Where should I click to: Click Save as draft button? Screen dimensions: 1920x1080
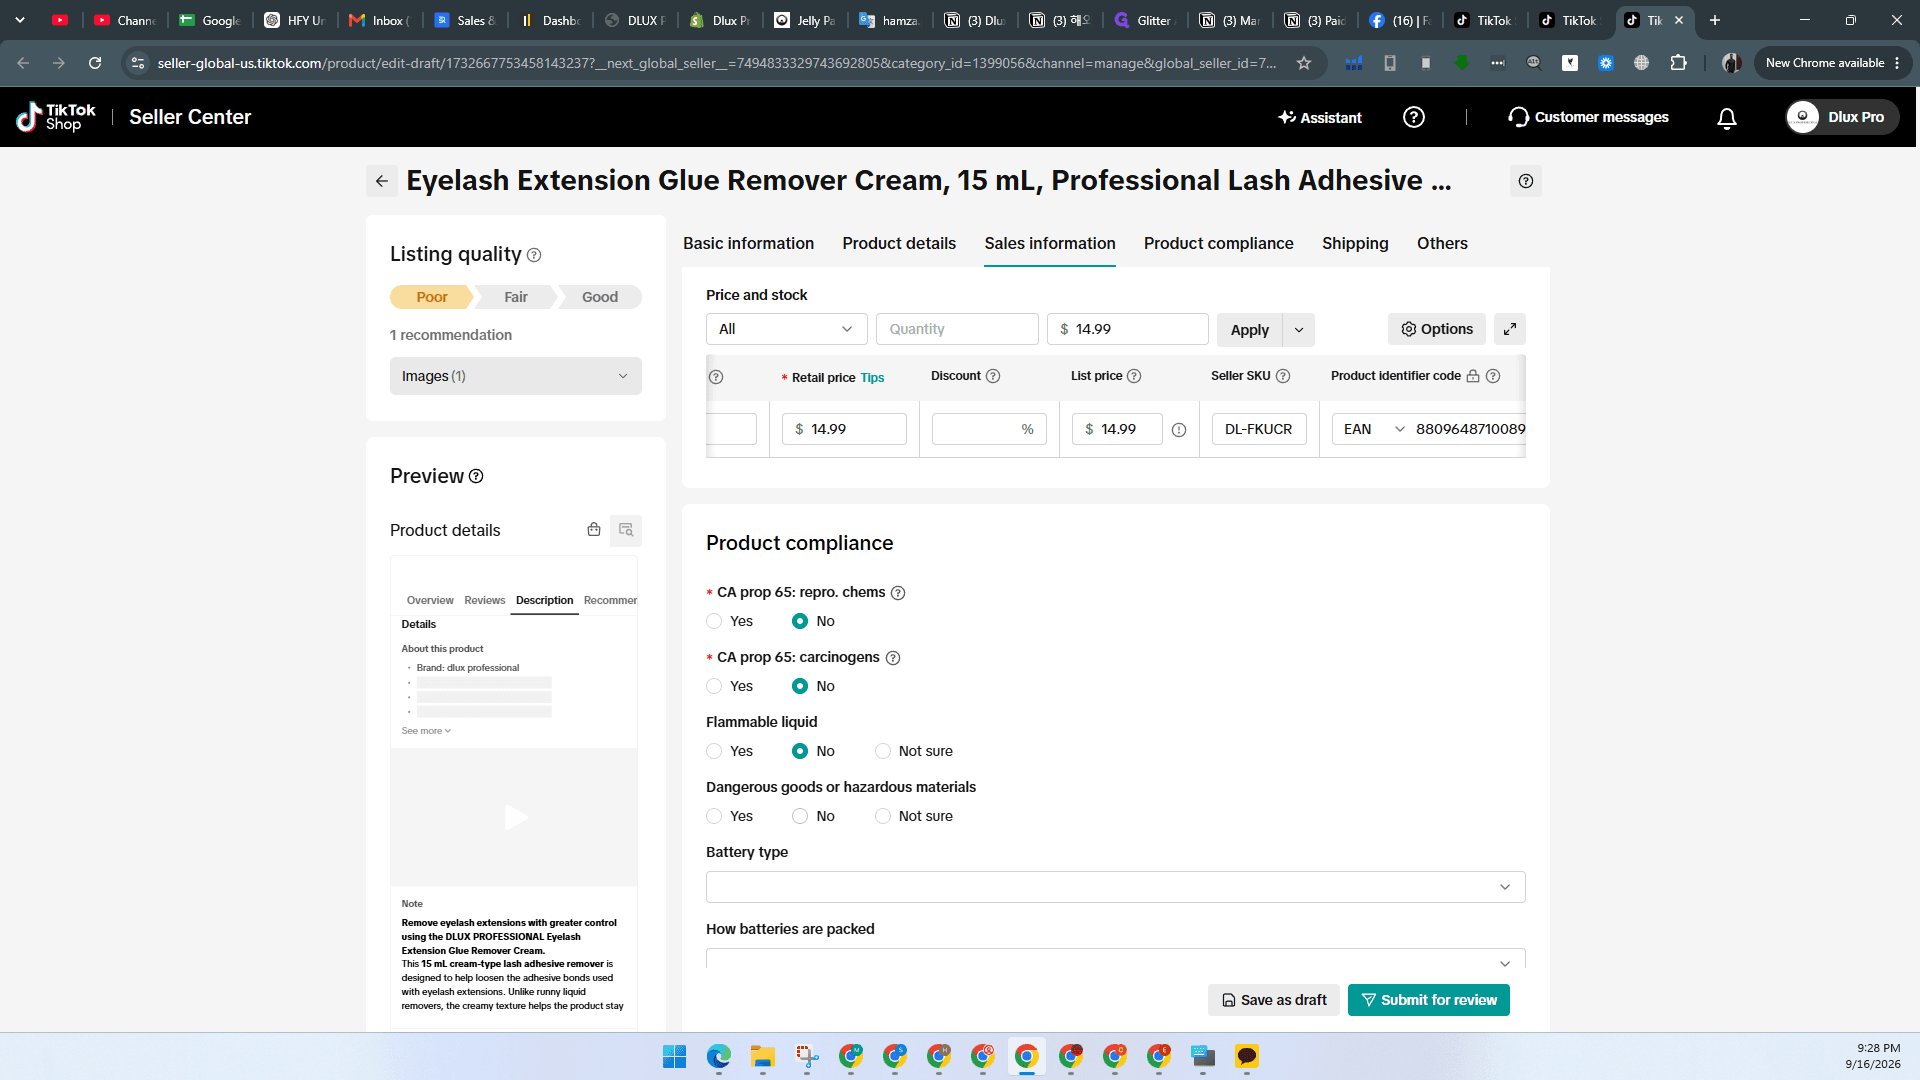tap(1274, 1000)
